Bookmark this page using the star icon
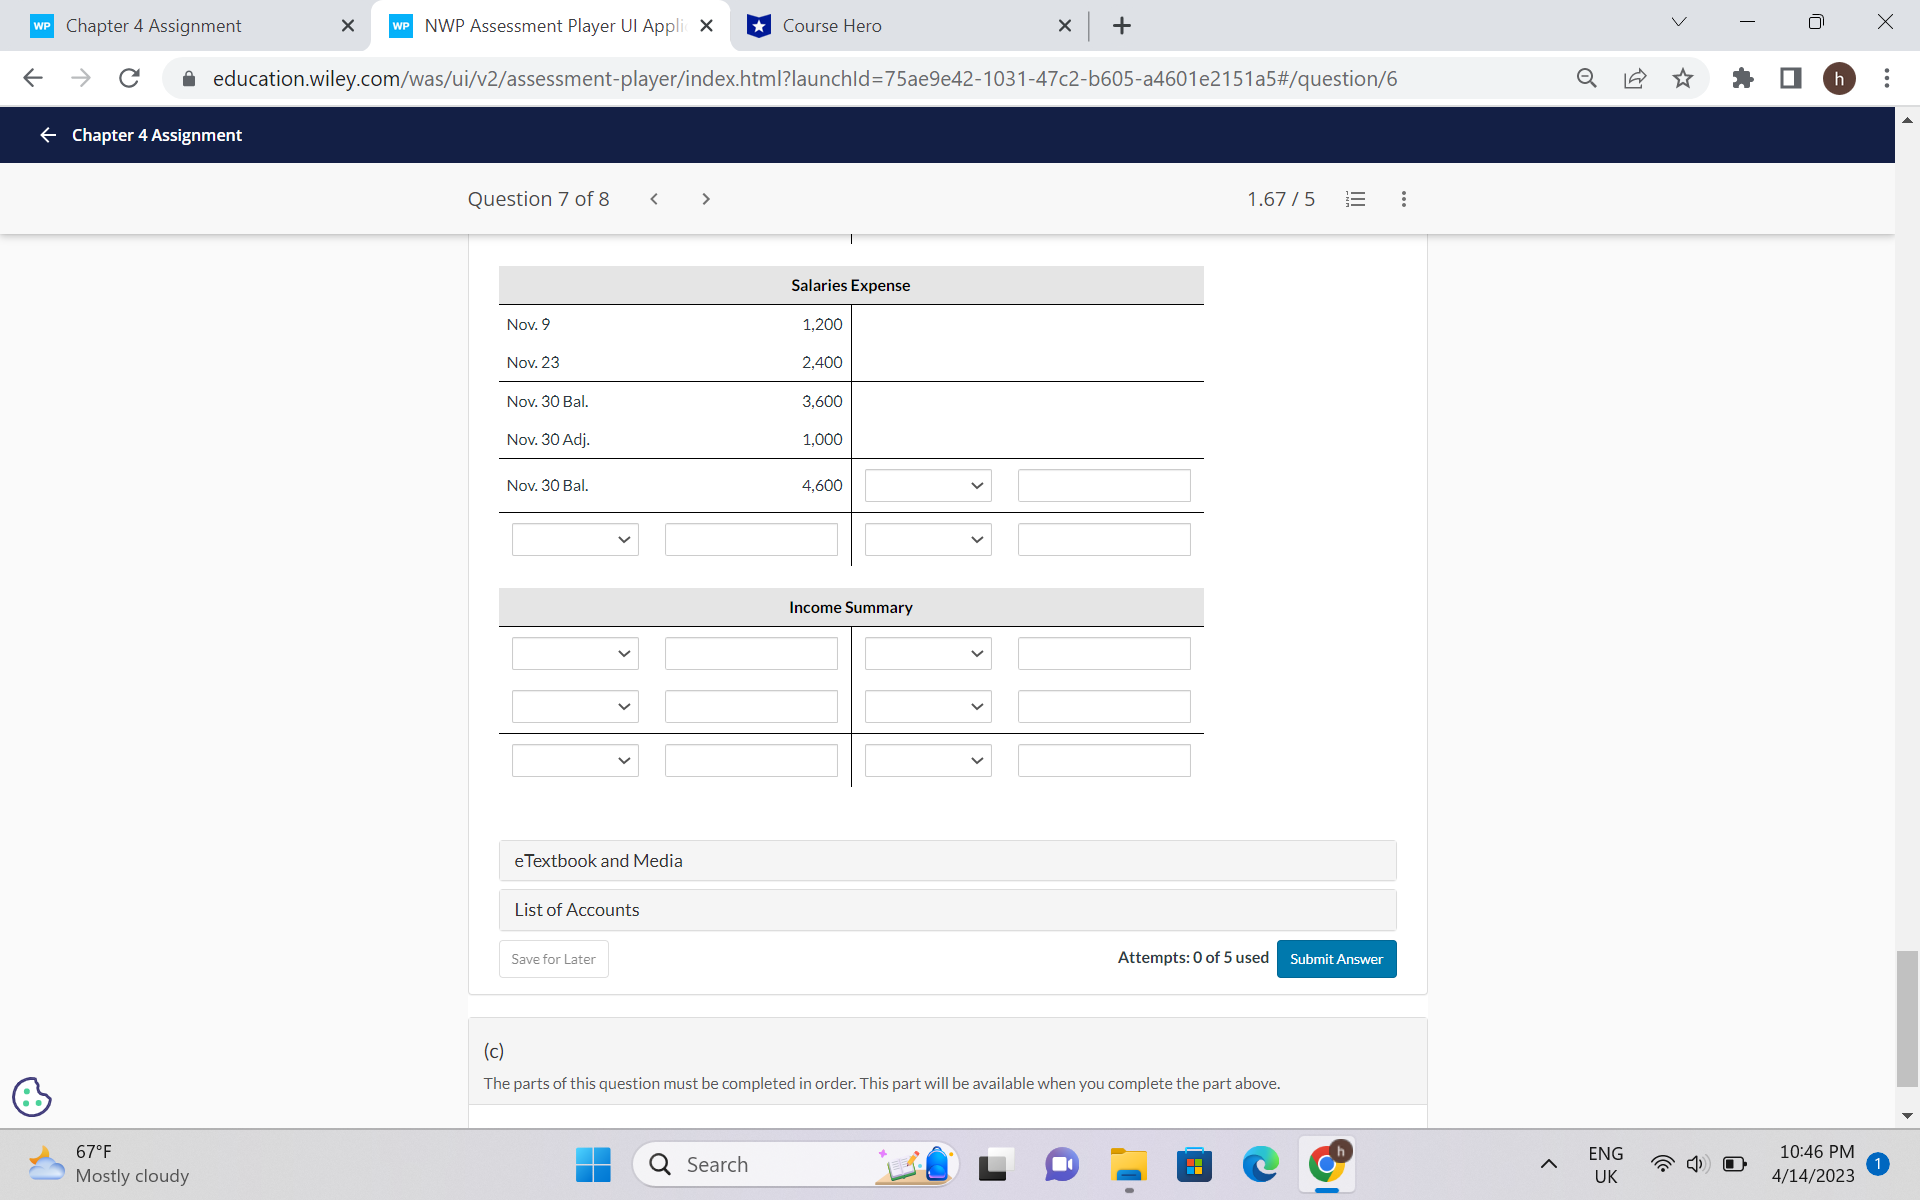The width and height of the screenshot is (1920, 1200). pyautogui.click(x=1683, y=78)
